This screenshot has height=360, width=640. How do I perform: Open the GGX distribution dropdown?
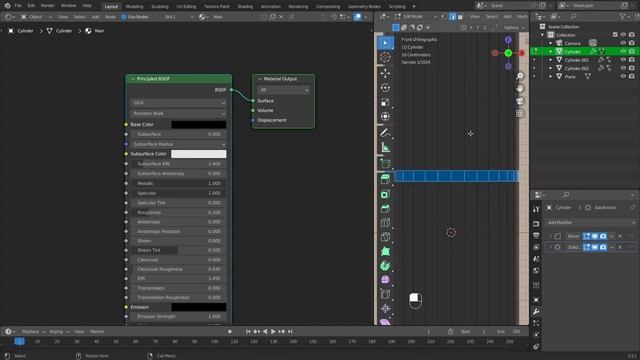178,103
